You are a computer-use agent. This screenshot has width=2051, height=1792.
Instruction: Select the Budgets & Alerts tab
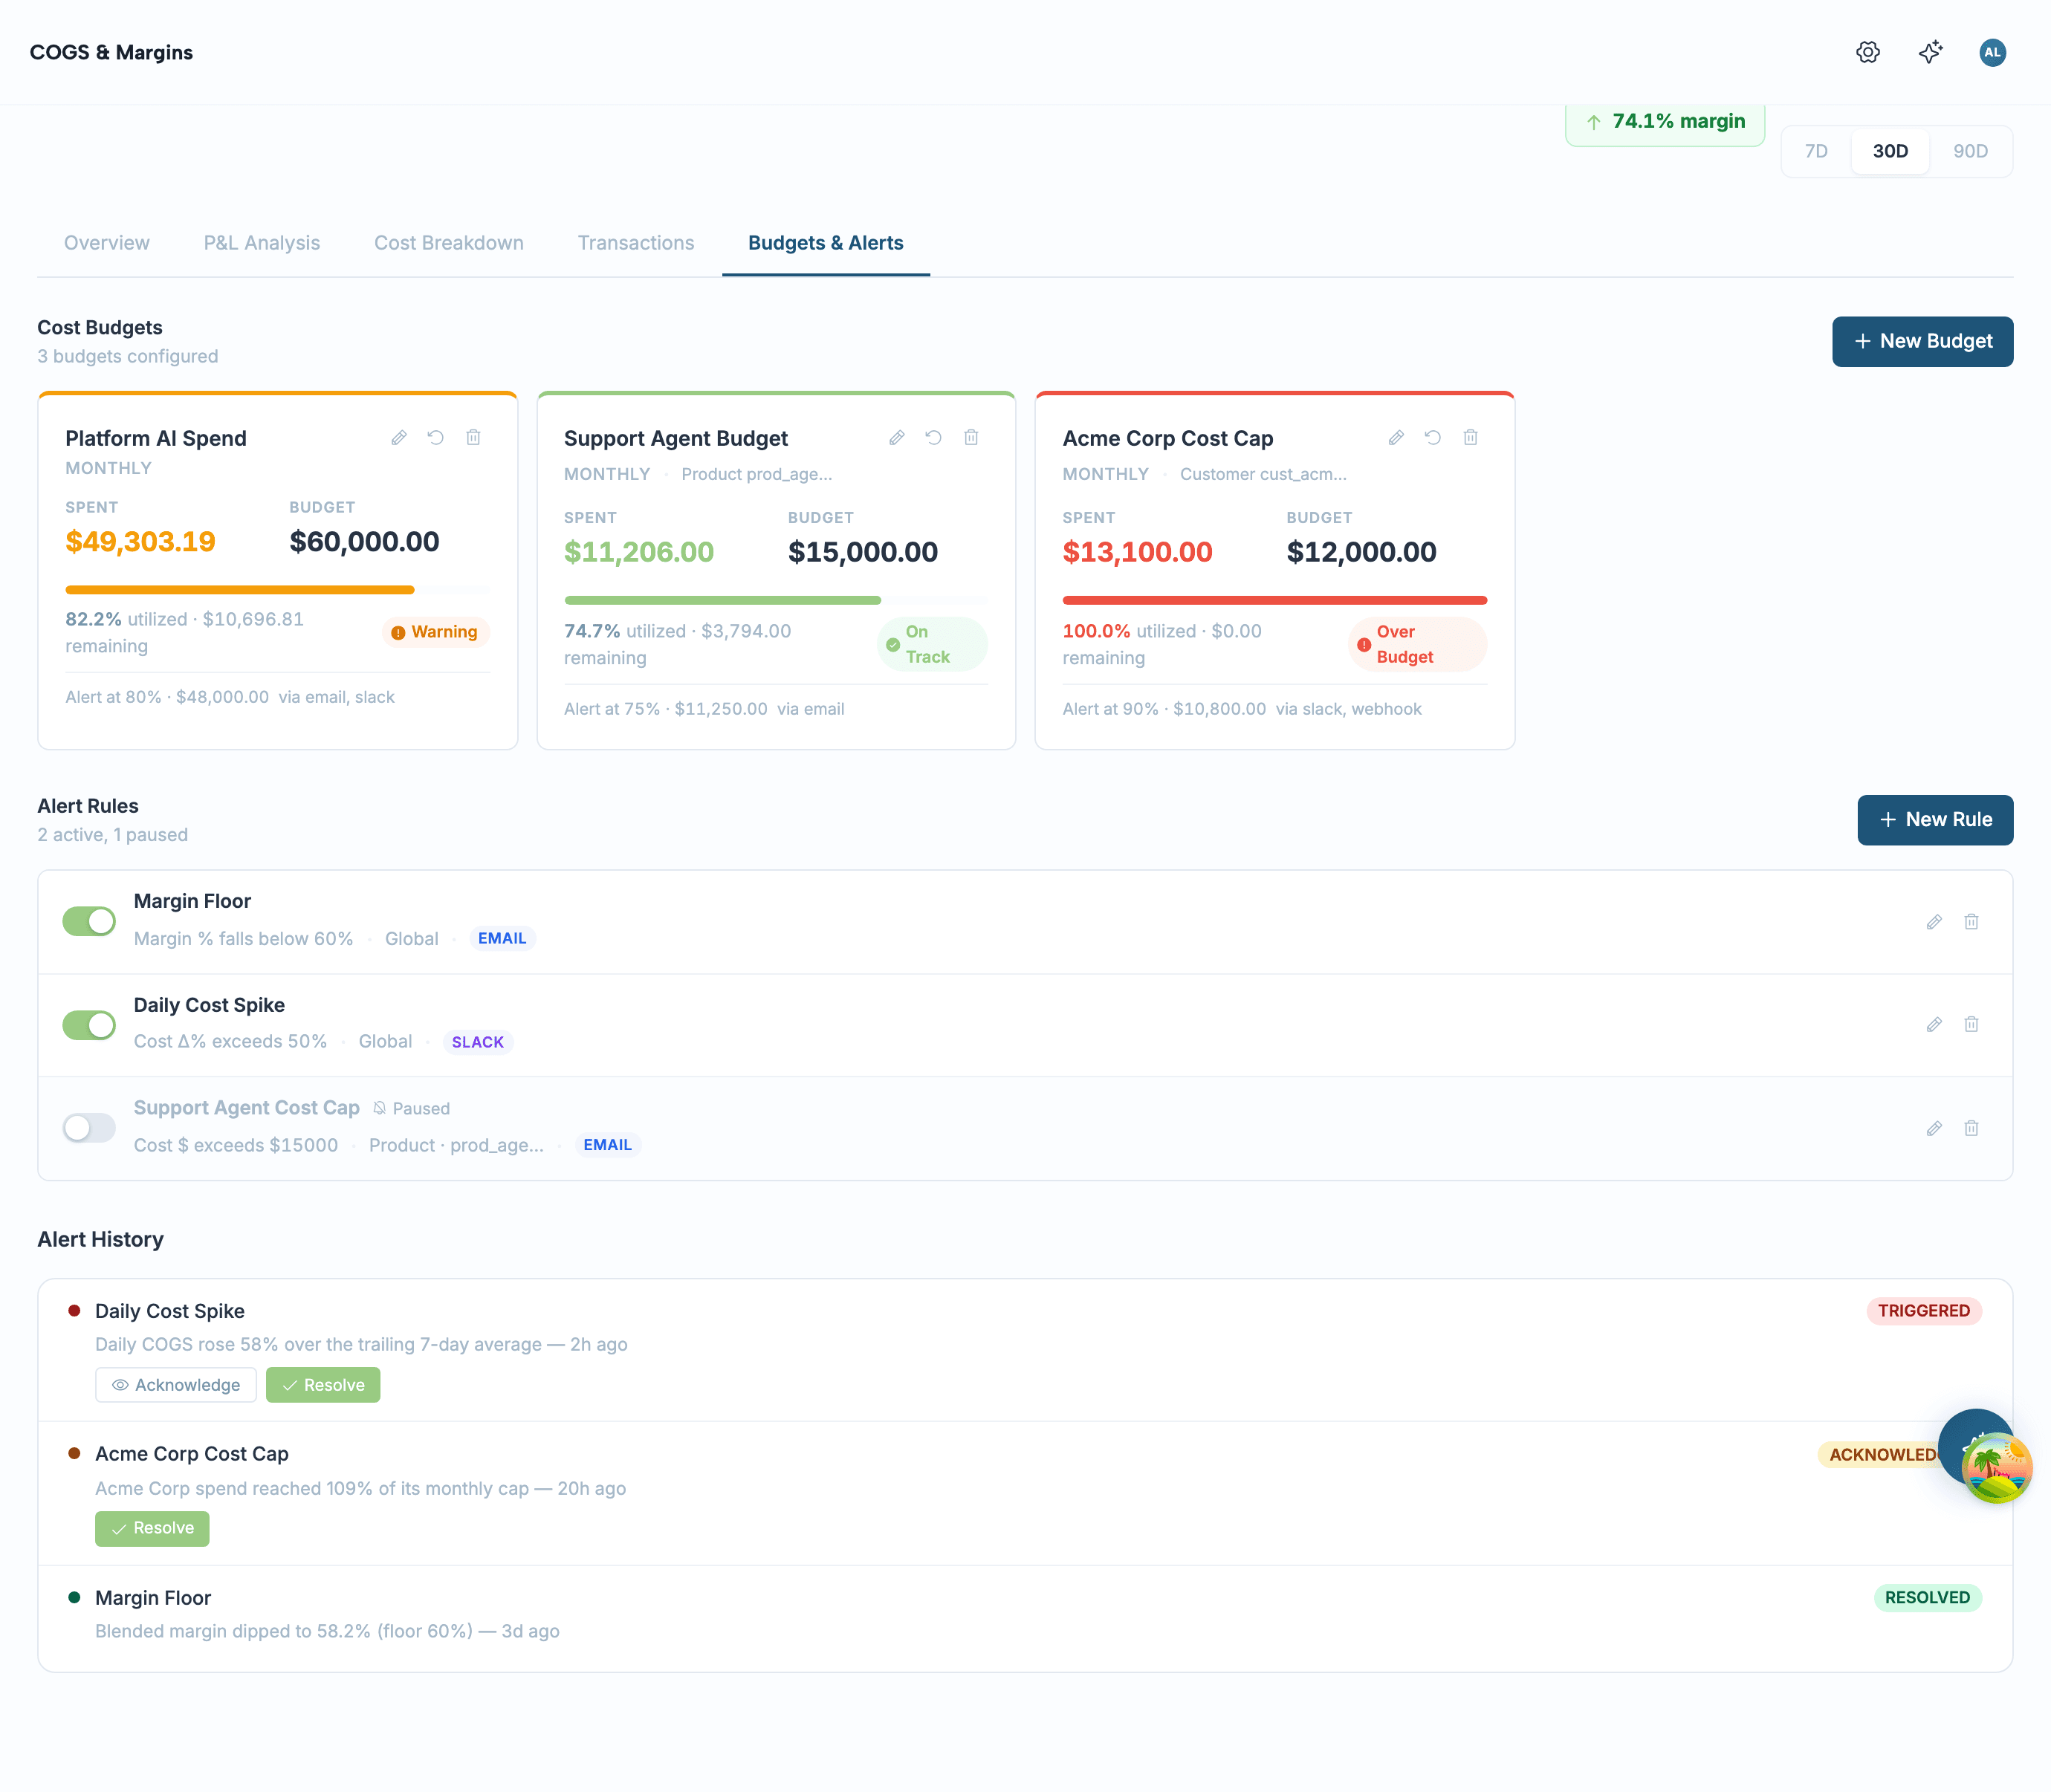[x=826, y=243]
